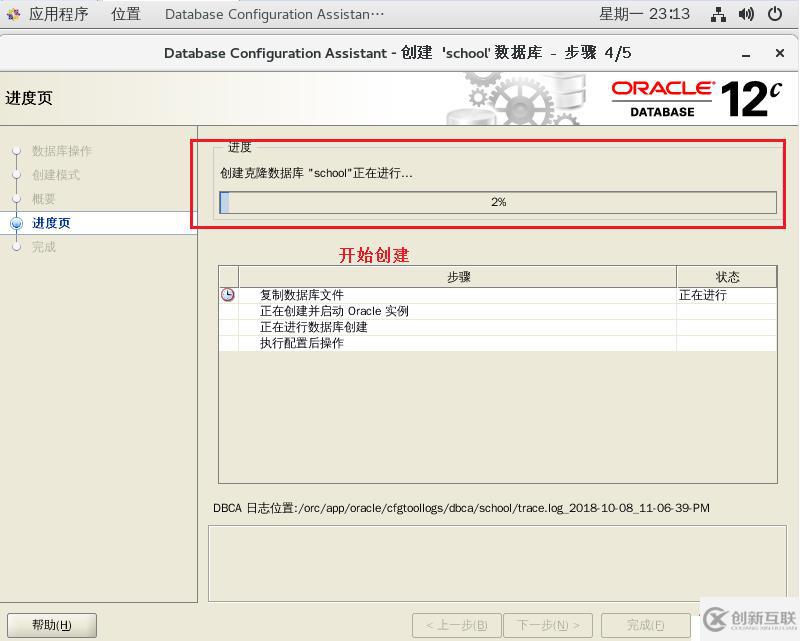Select 正在创建并启动 Oracle 实例 row
This screenshot has height=641, width=800.
pos(498,311)
